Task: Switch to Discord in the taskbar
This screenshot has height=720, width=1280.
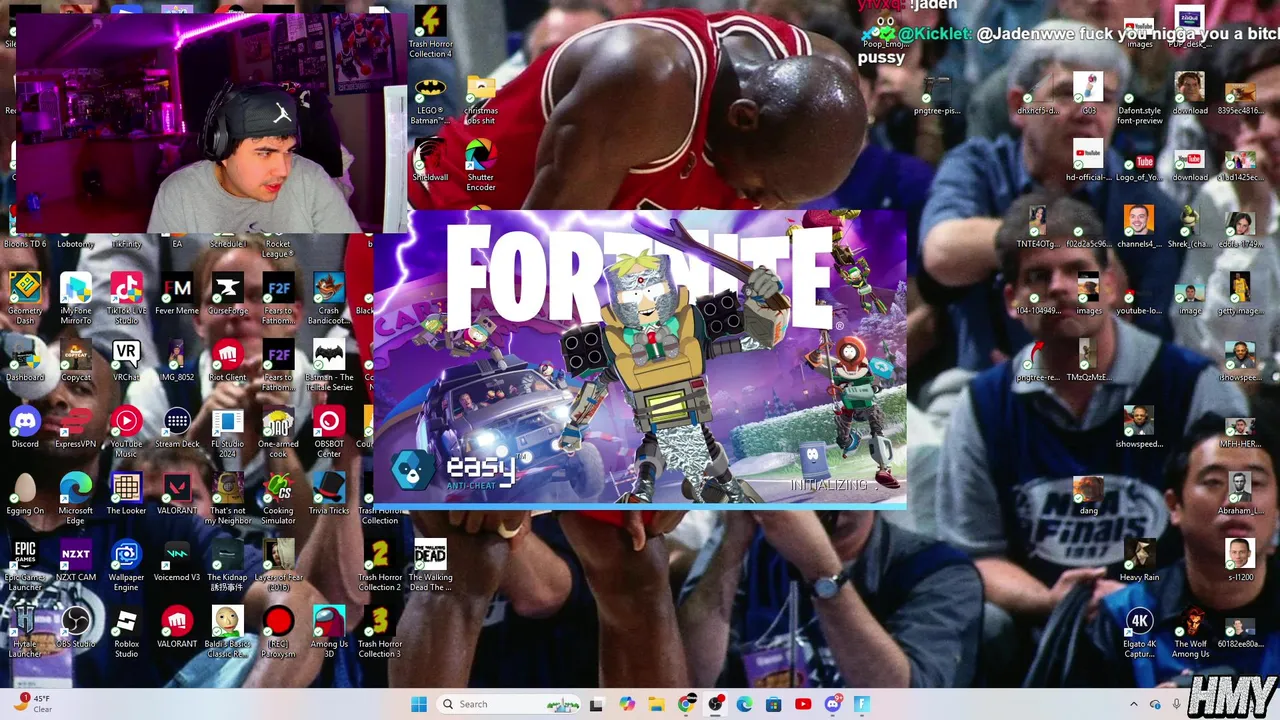Action: click(832, 704)
